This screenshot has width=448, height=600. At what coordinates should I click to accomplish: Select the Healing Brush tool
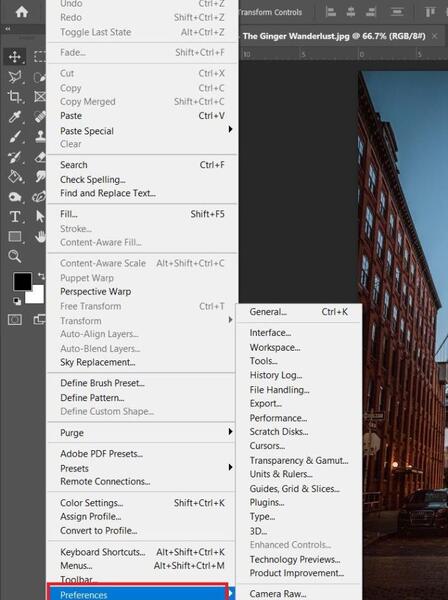click(x=40, y=117)
